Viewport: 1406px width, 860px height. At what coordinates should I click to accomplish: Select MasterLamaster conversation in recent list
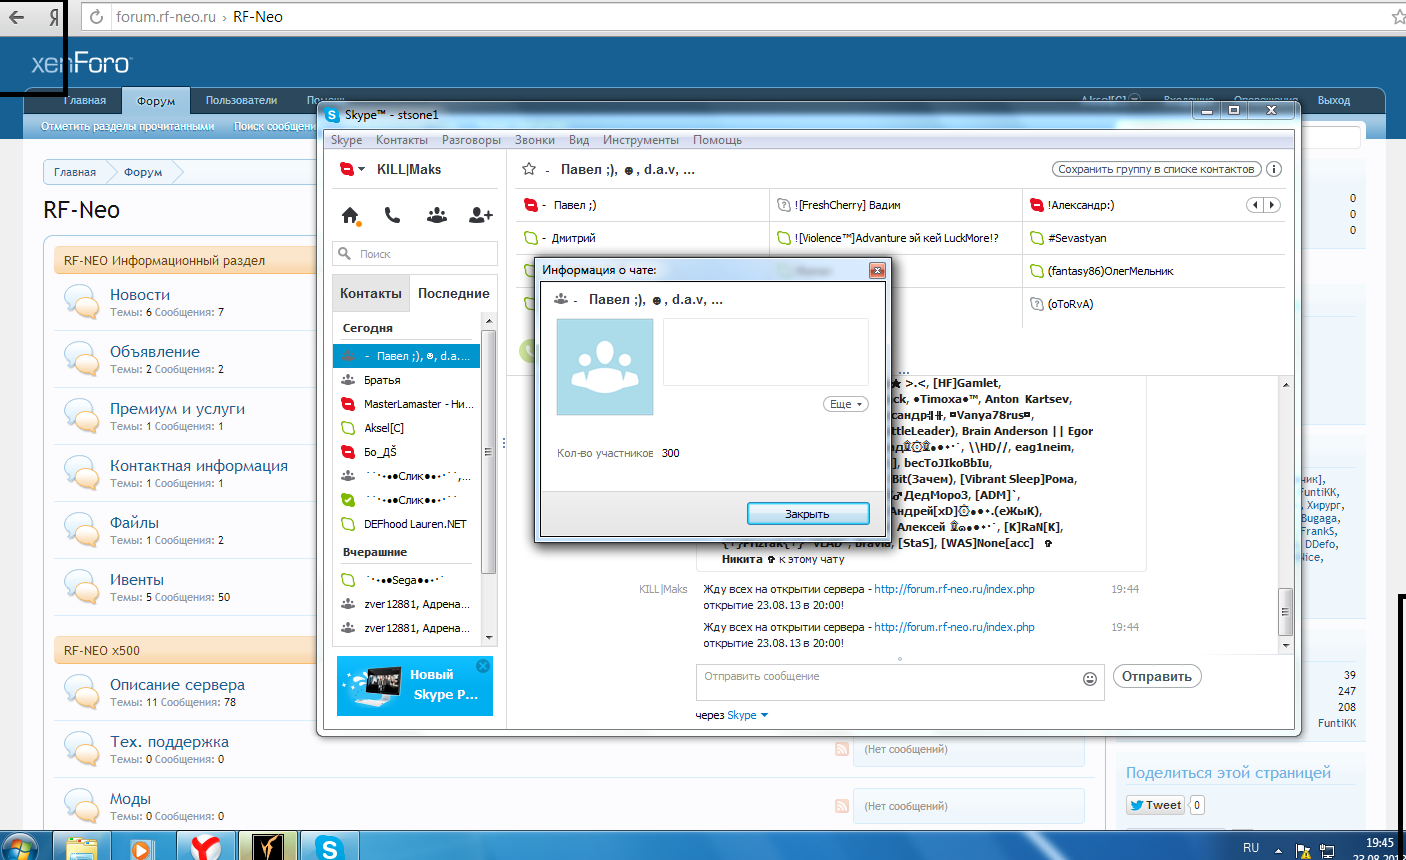click(407, 404)
